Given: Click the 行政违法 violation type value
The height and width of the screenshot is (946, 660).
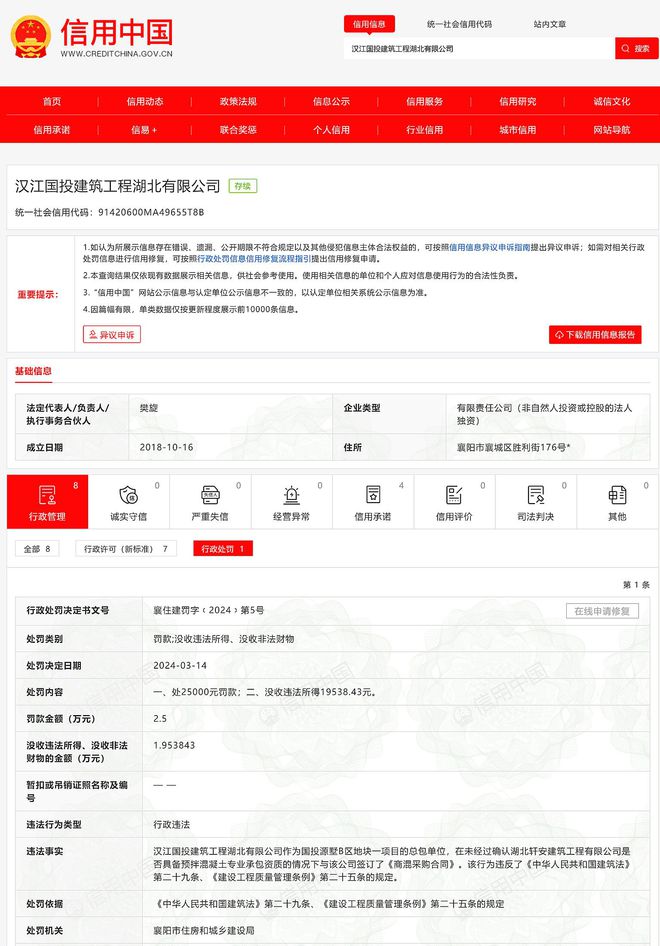Looking at the screenshot, I should [x=171, y=824].
